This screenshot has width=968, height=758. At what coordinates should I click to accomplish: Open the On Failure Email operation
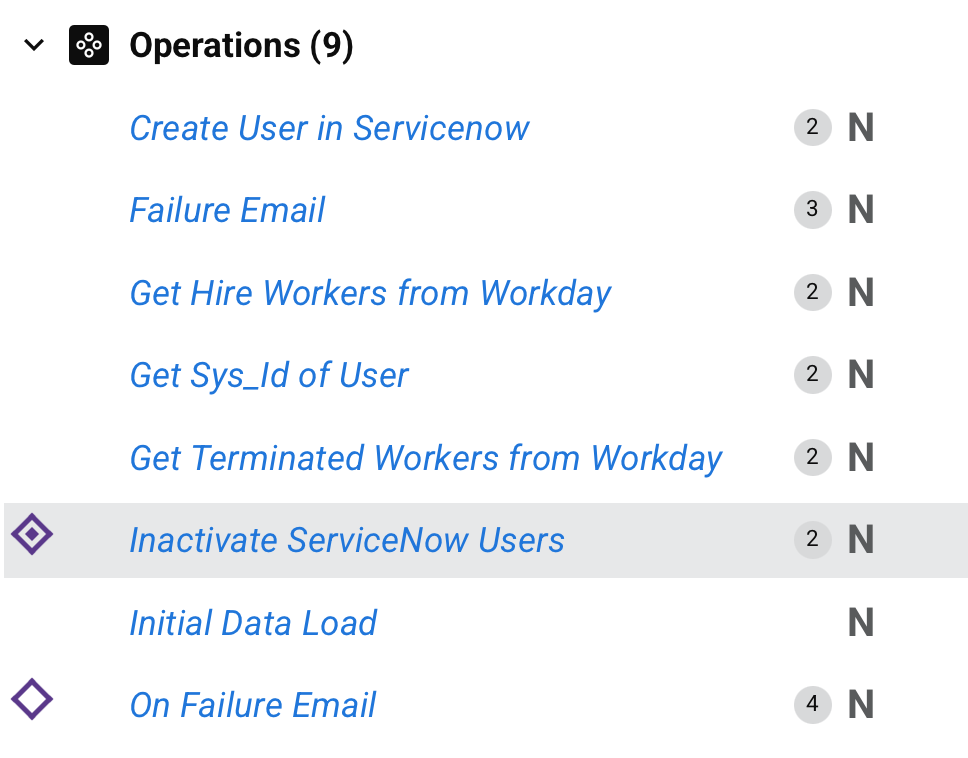pos(252,705)
